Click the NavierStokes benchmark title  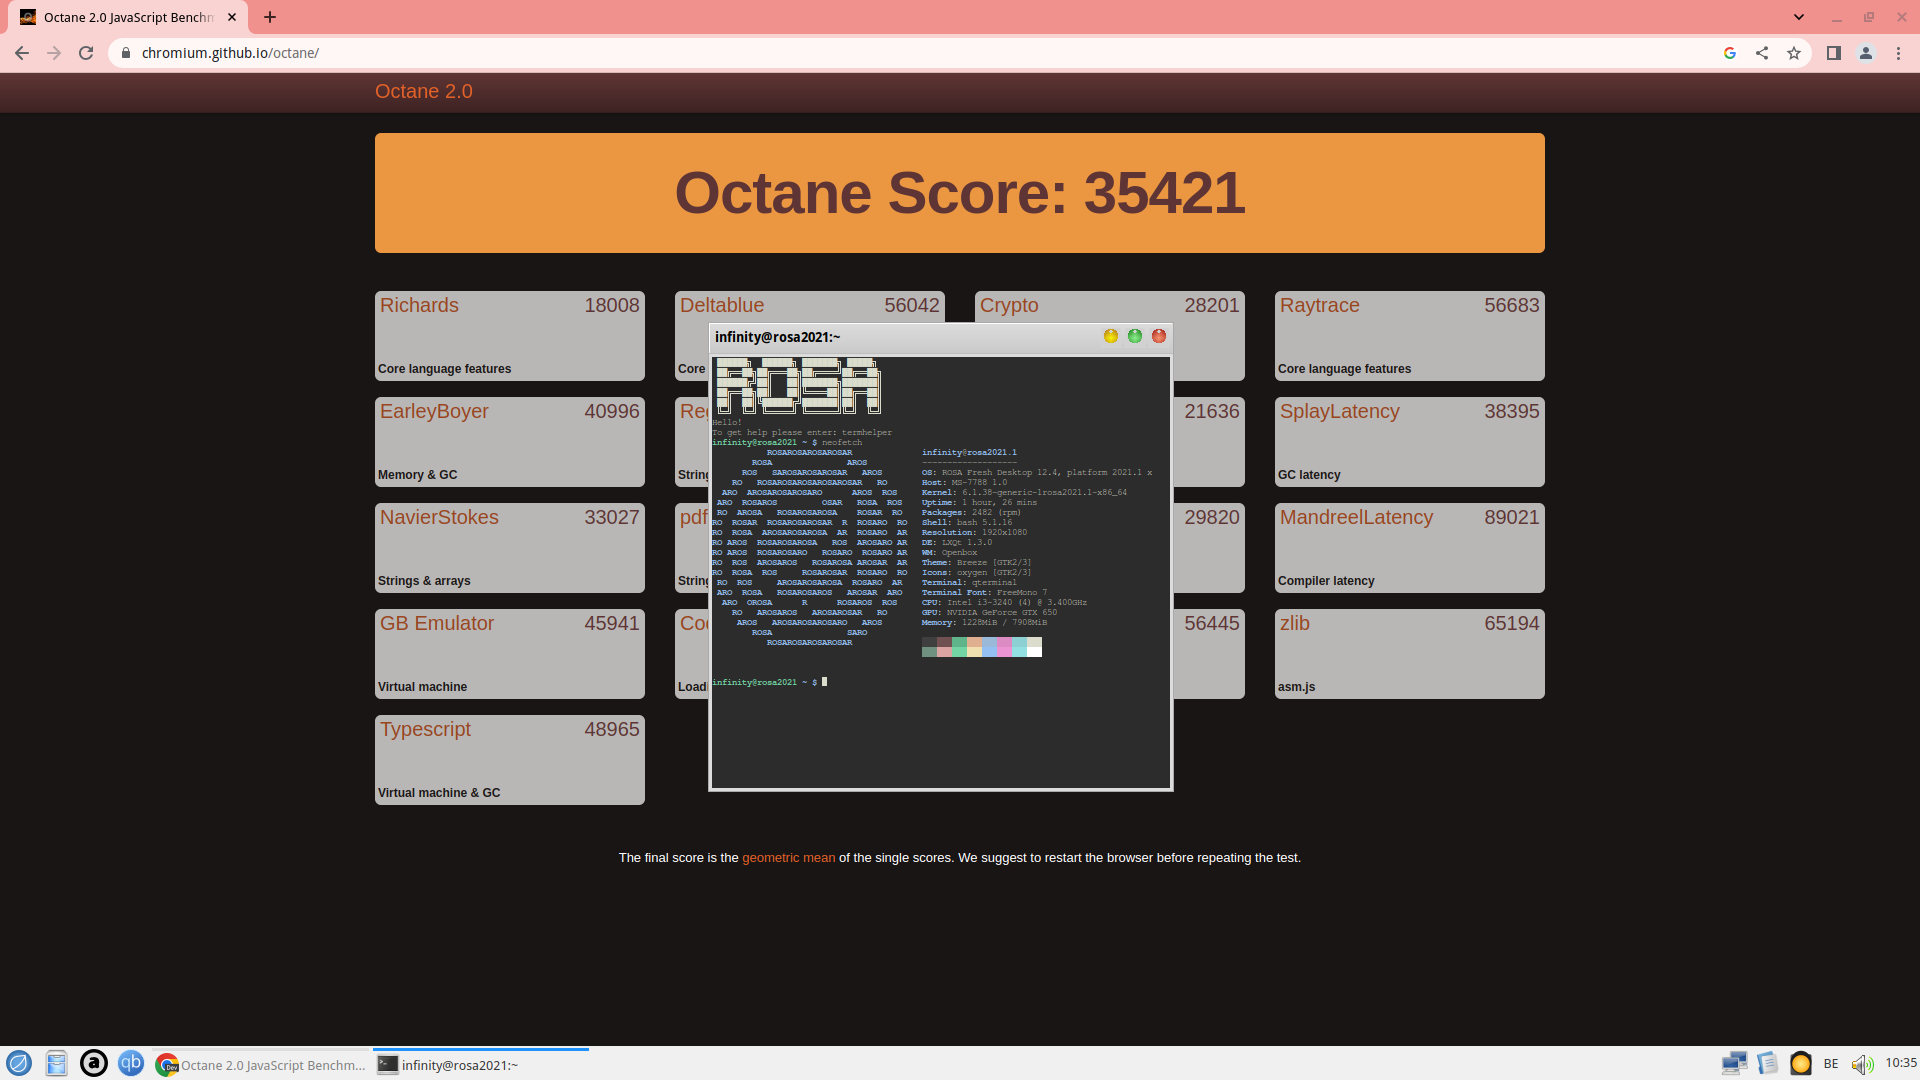click(439, 517)
